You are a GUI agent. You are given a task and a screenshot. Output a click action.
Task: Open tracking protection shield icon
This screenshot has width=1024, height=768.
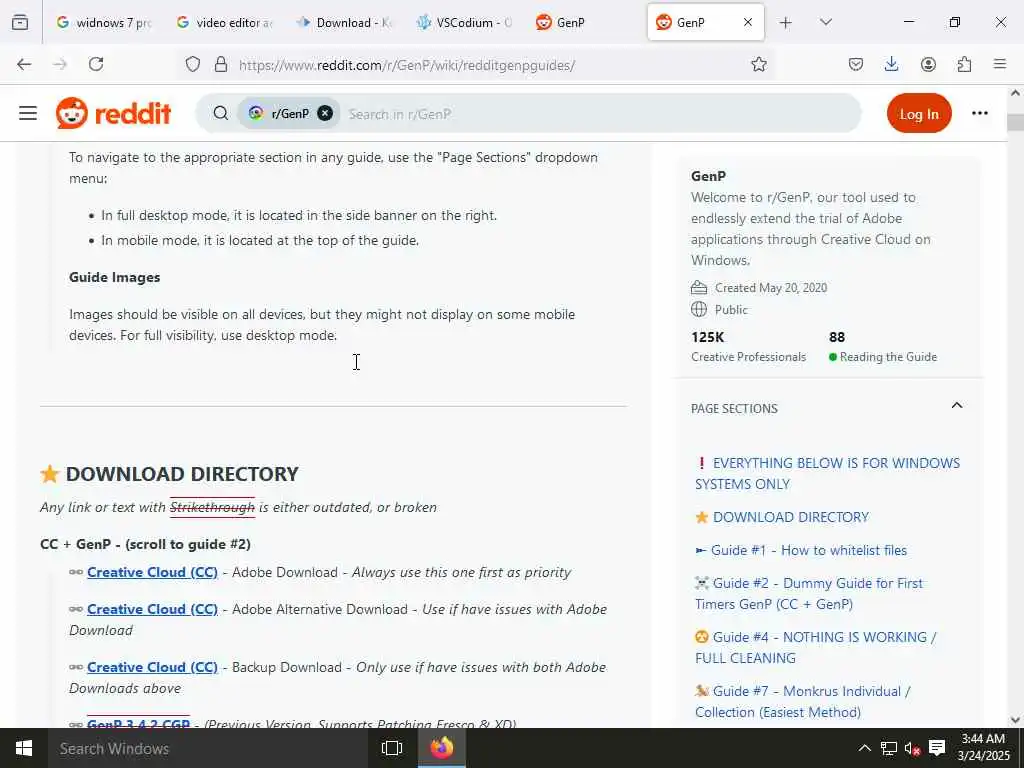193,64
